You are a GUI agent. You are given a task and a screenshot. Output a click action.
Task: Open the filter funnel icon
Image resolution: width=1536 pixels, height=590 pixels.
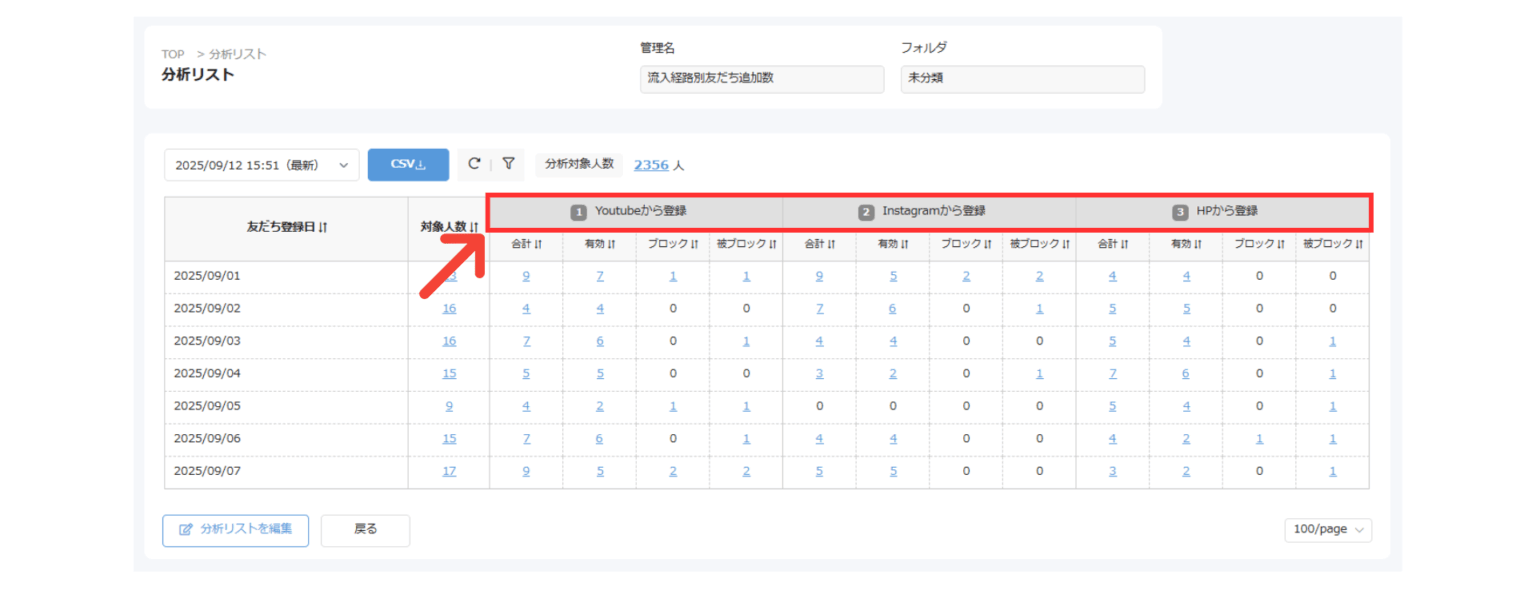pyautogui.click(x=508, y=164)
